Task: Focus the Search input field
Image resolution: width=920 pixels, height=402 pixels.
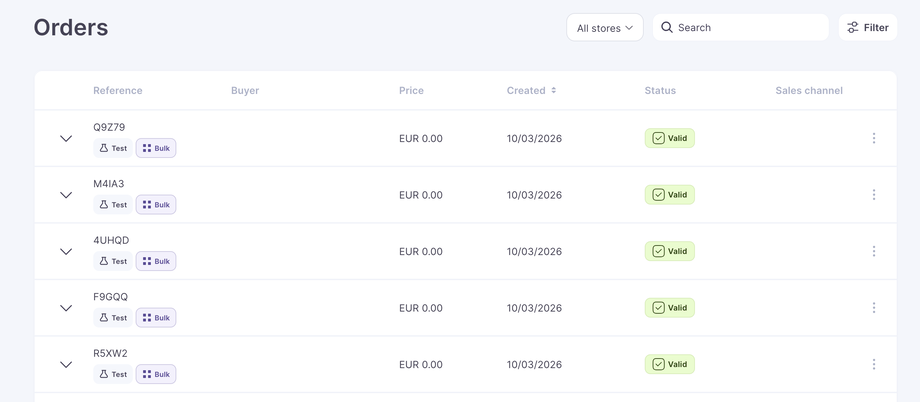Action: [x=748, y=28]
